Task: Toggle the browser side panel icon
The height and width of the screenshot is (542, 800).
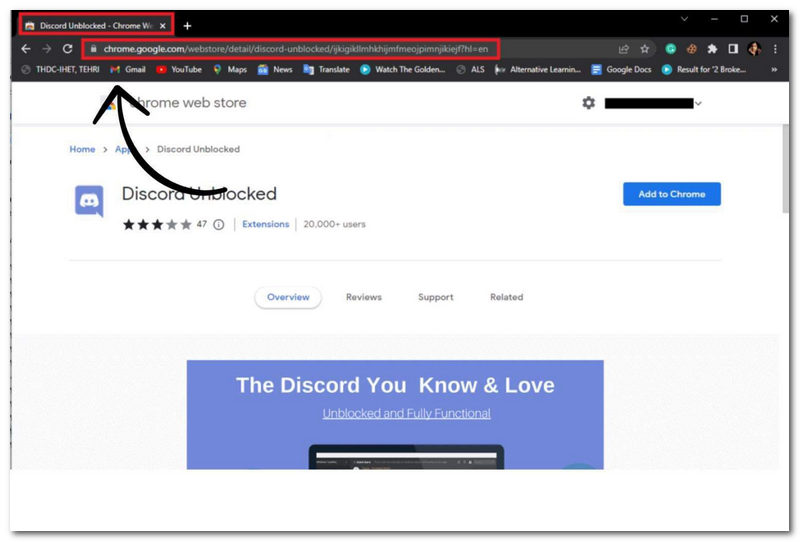Action: coord(733,49)
